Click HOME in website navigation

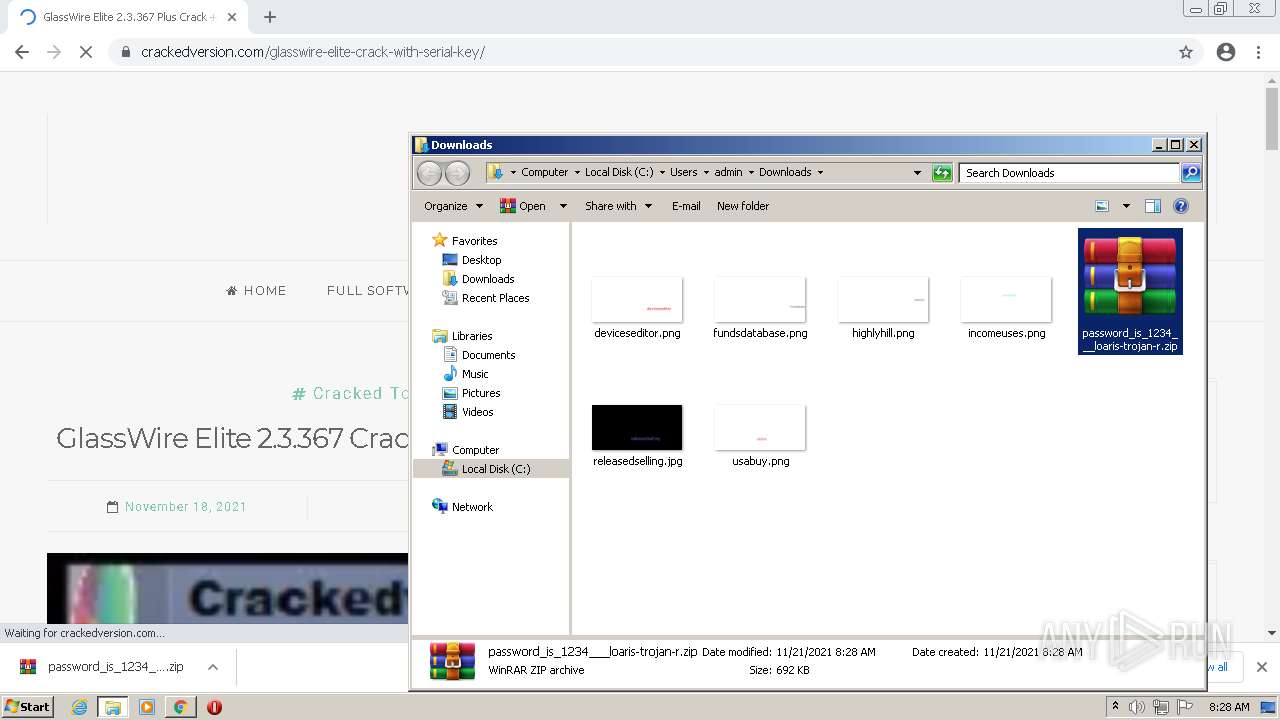(x=256, y=291)
